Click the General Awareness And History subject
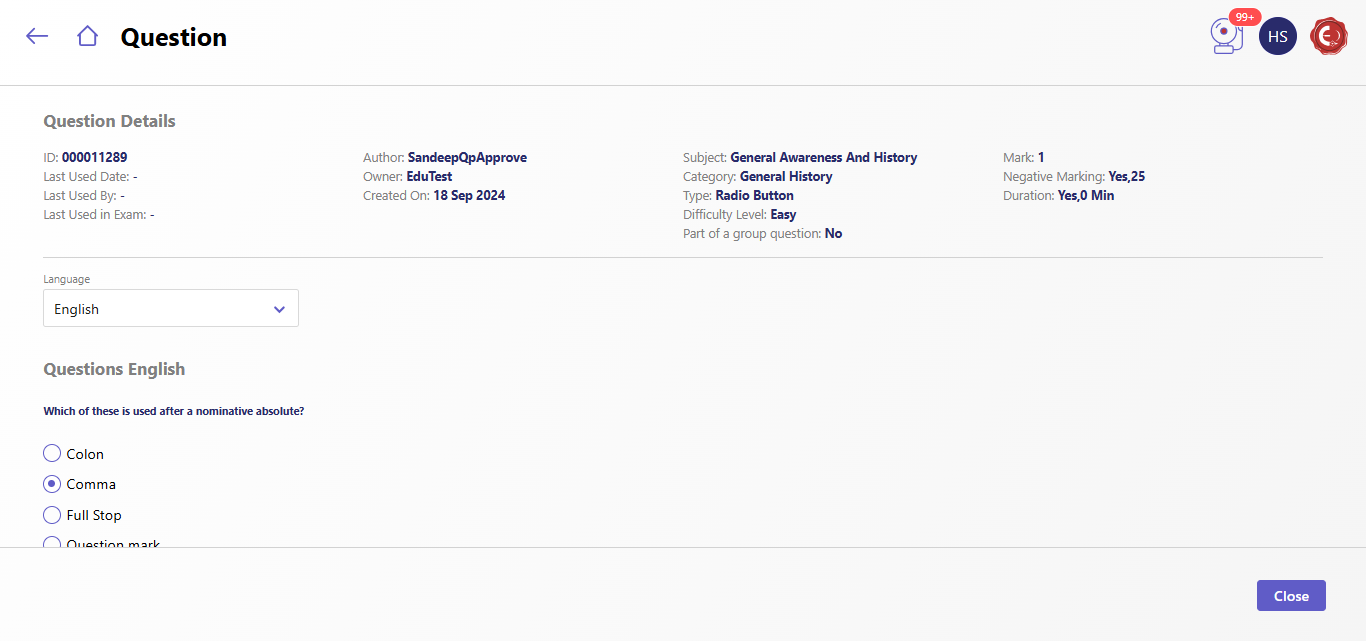The width and height of the screenshot is (1366, 641). point(823,157)
